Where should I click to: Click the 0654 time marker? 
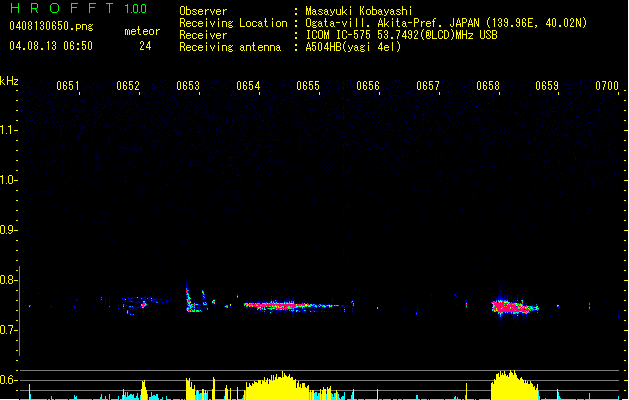coord(248,86)
